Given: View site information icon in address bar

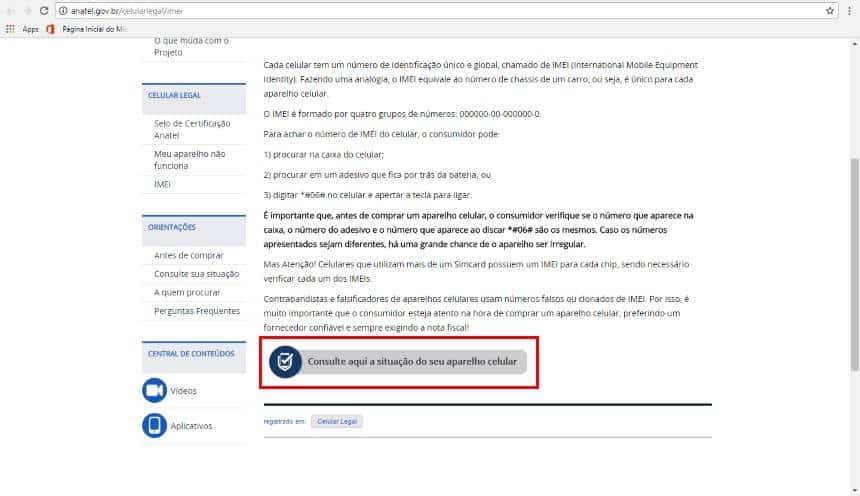Looking at the screenshot, I should click(63, 10).
